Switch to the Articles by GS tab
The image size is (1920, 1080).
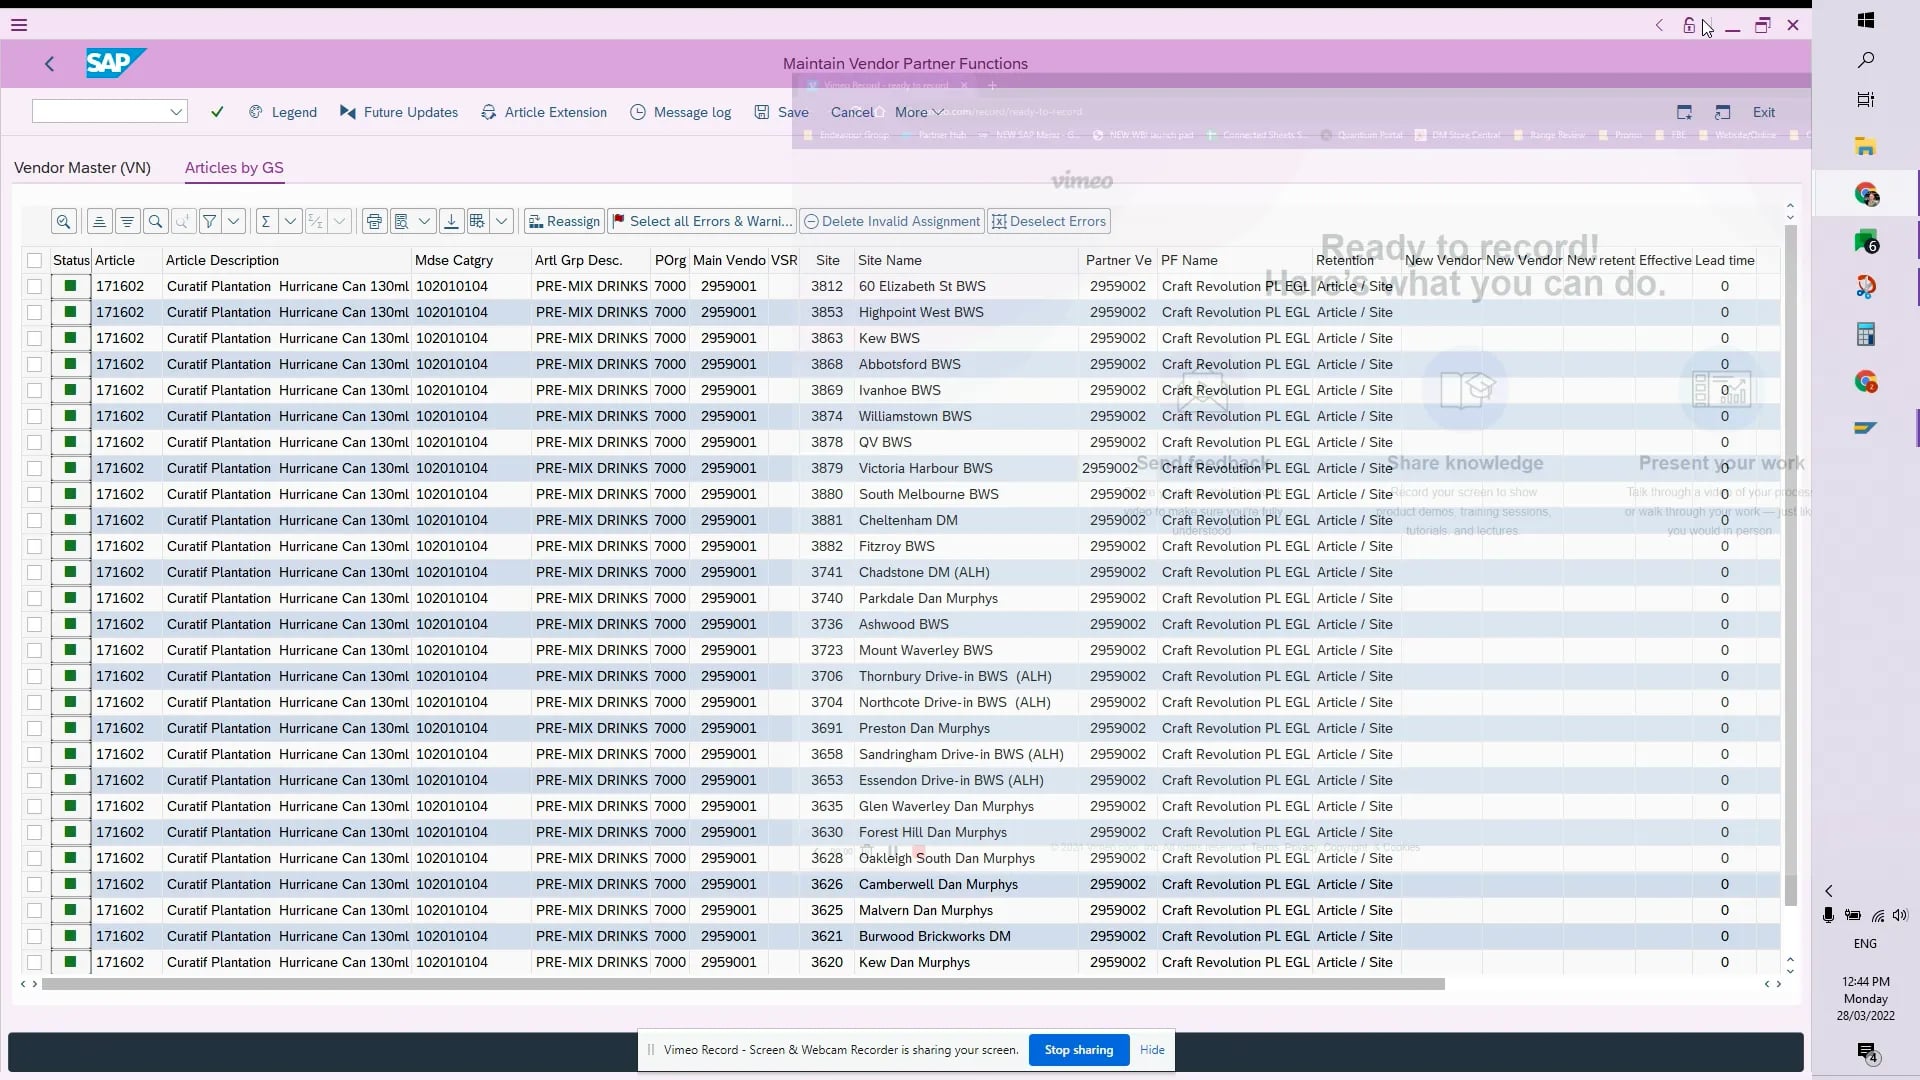tap(234, 167)
